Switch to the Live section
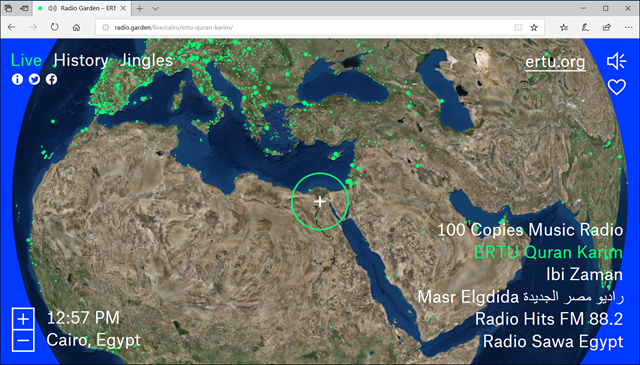 click(x=26, y=60)
